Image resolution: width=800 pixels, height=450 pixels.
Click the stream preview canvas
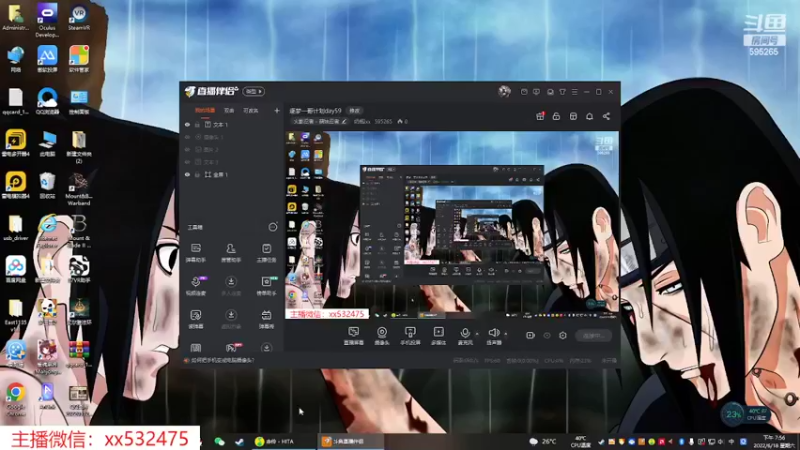click(452, 226)
